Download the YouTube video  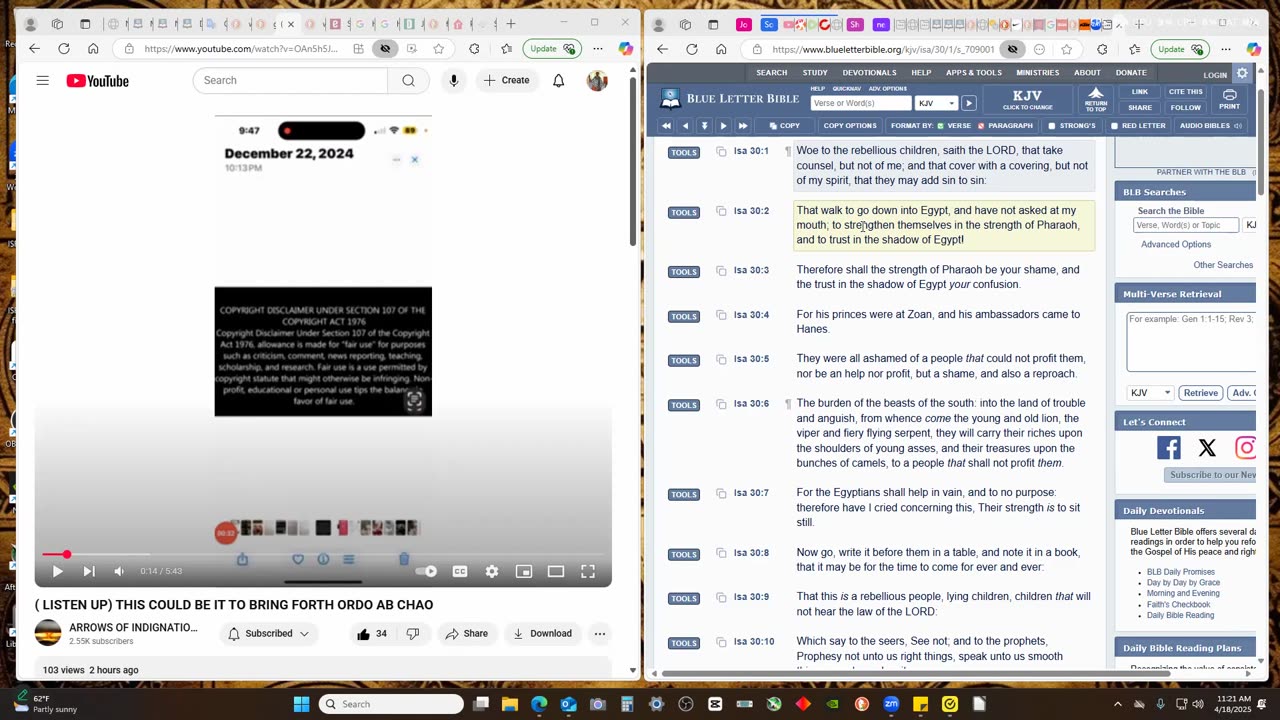tap(542, 633)
